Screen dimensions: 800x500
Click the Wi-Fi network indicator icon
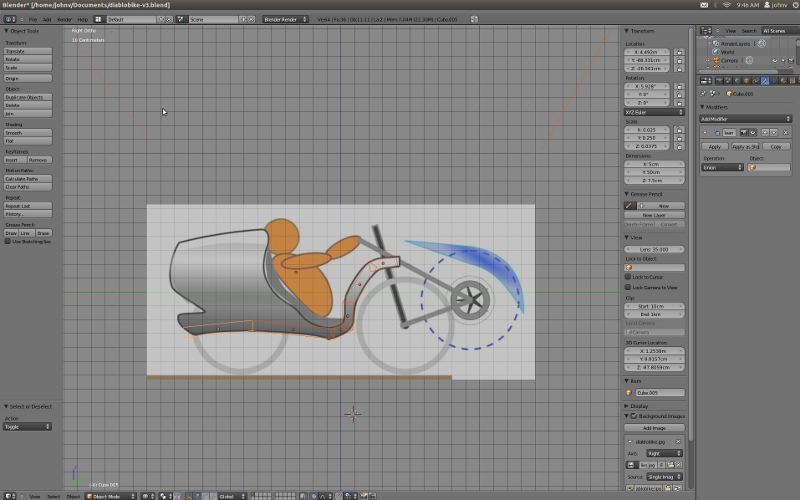[x=726, y=5]
